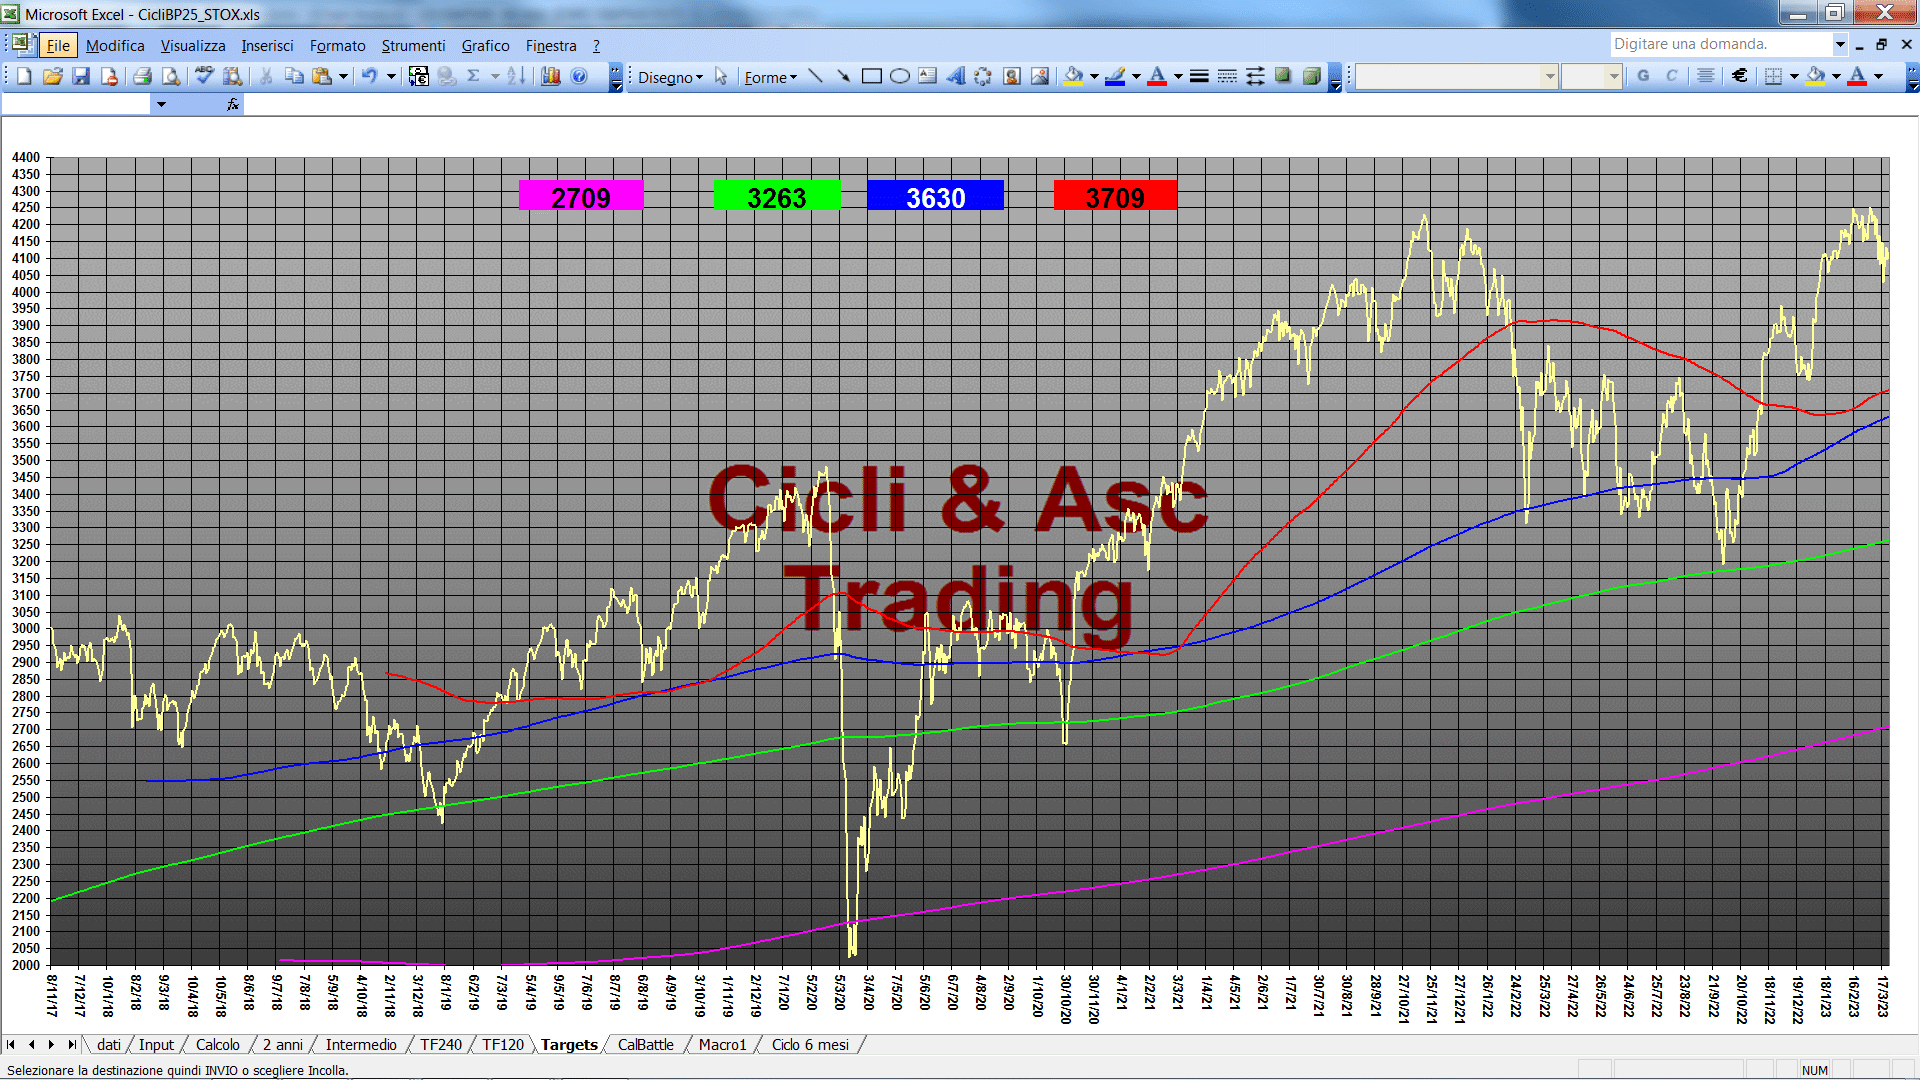The image size is (1920, 1080).
Task: Open the Grafico menu
Action: (485, 46)
